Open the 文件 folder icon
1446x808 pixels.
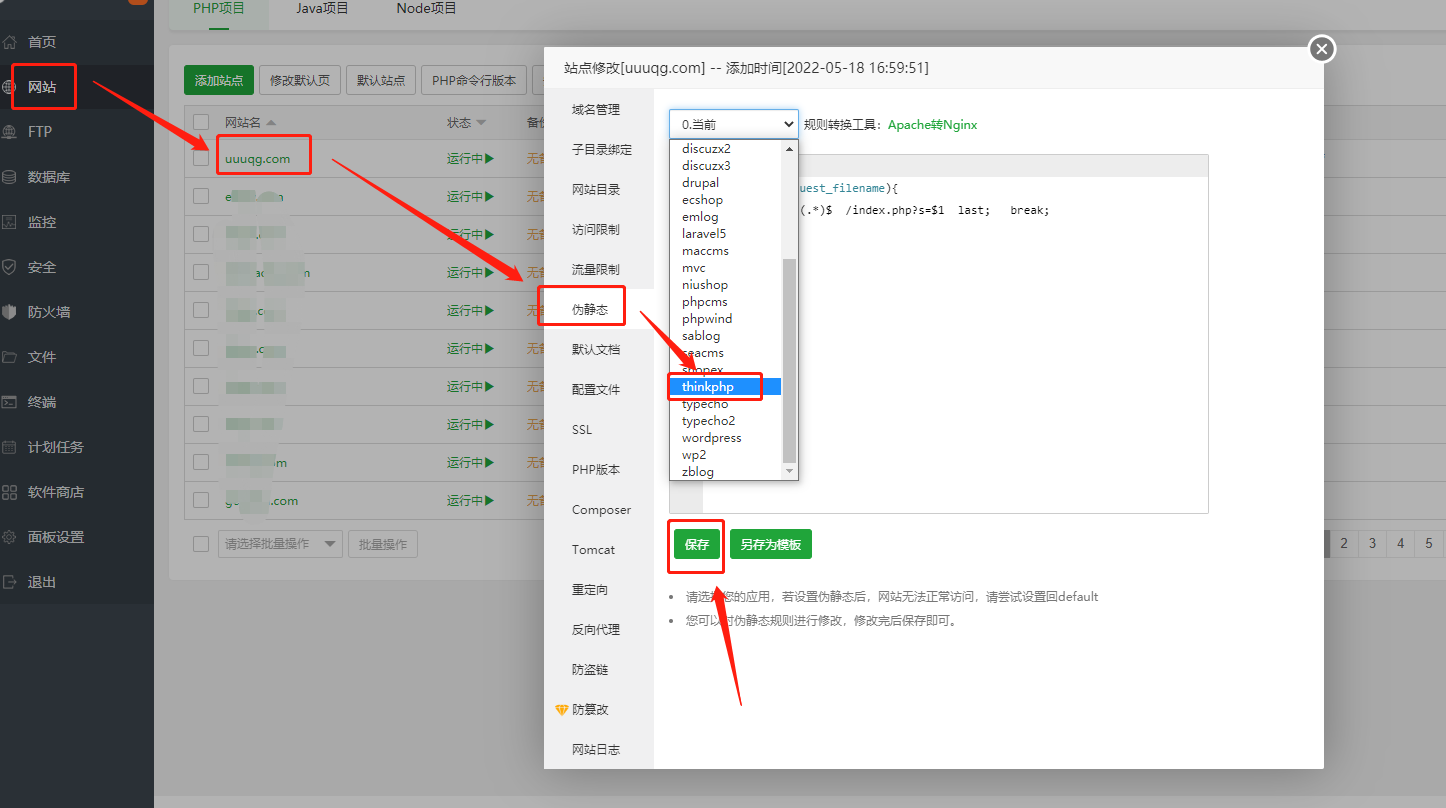tap(10, 357)
